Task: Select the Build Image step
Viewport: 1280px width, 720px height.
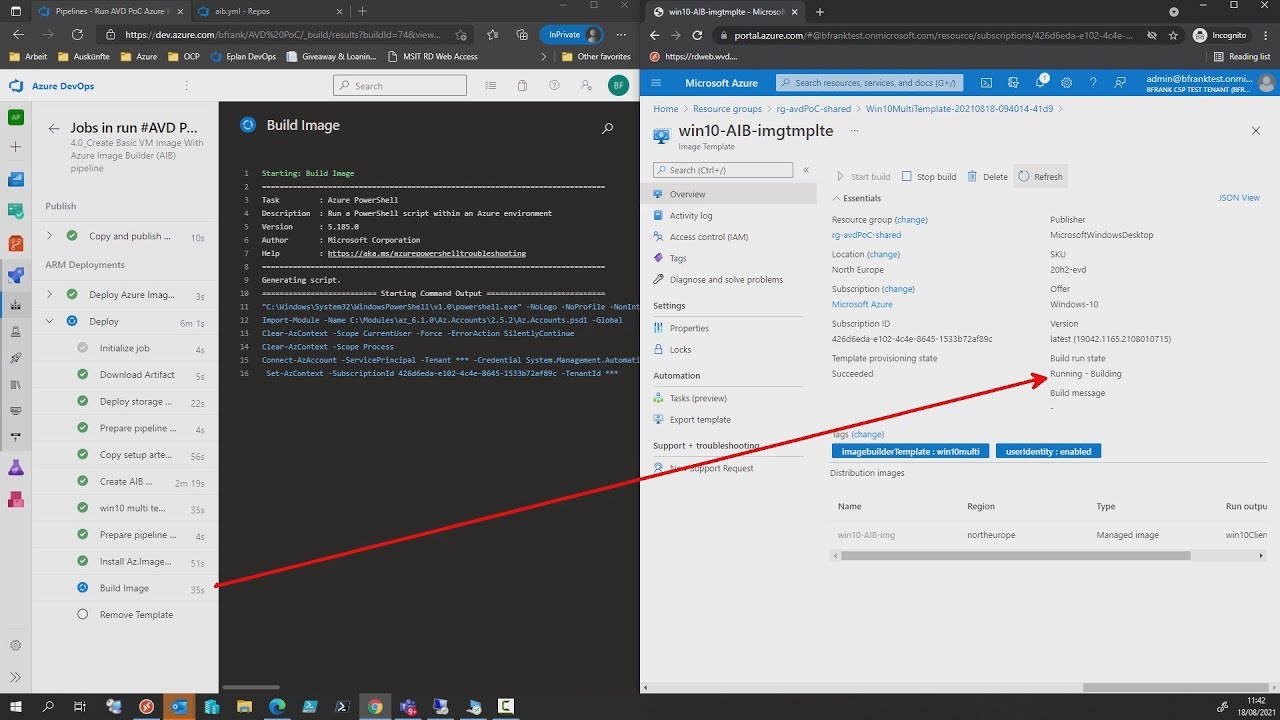Action: click(x=125, y=588)
